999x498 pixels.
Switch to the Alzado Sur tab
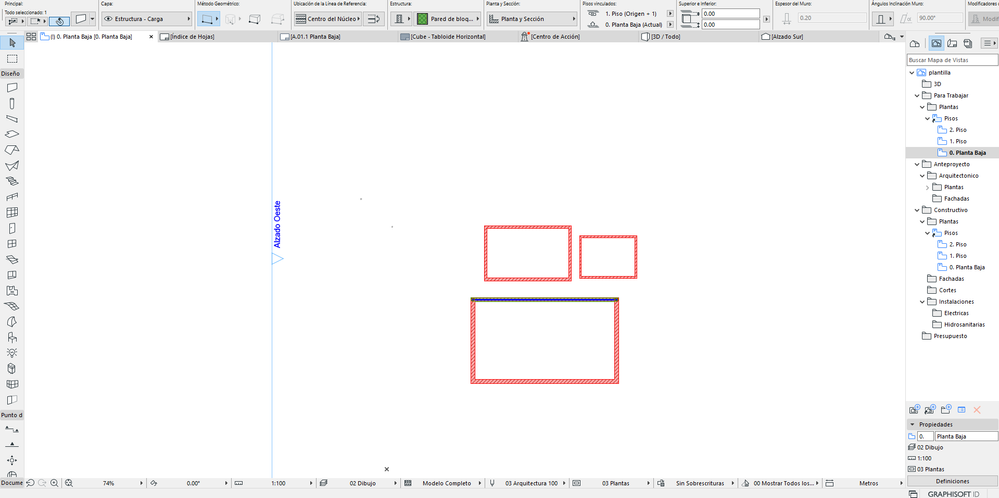786,37
